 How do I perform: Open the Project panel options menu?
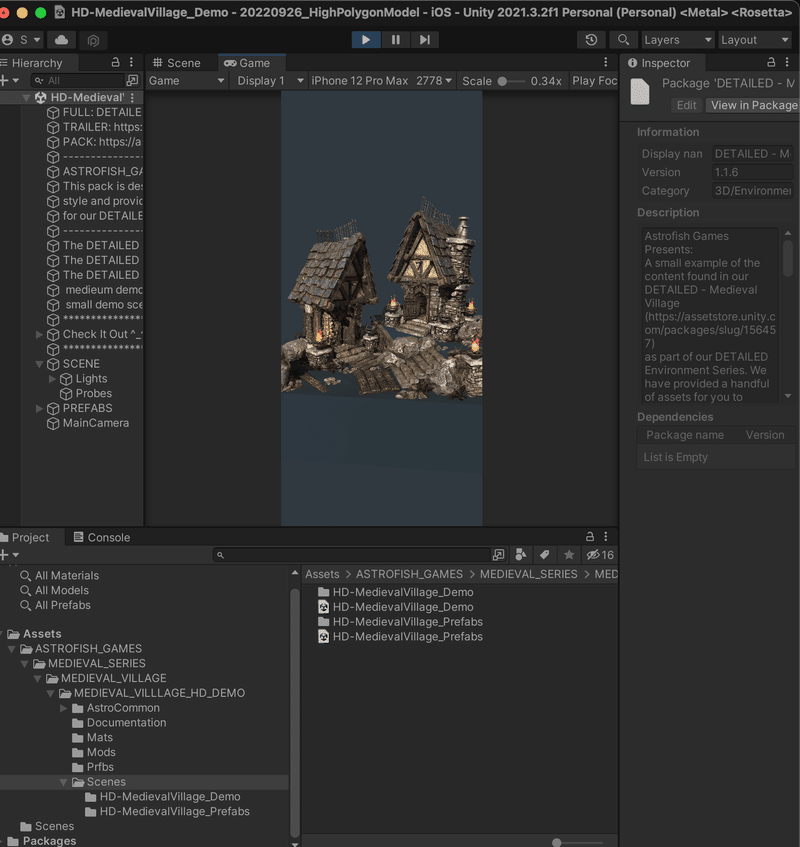[606, 536]
